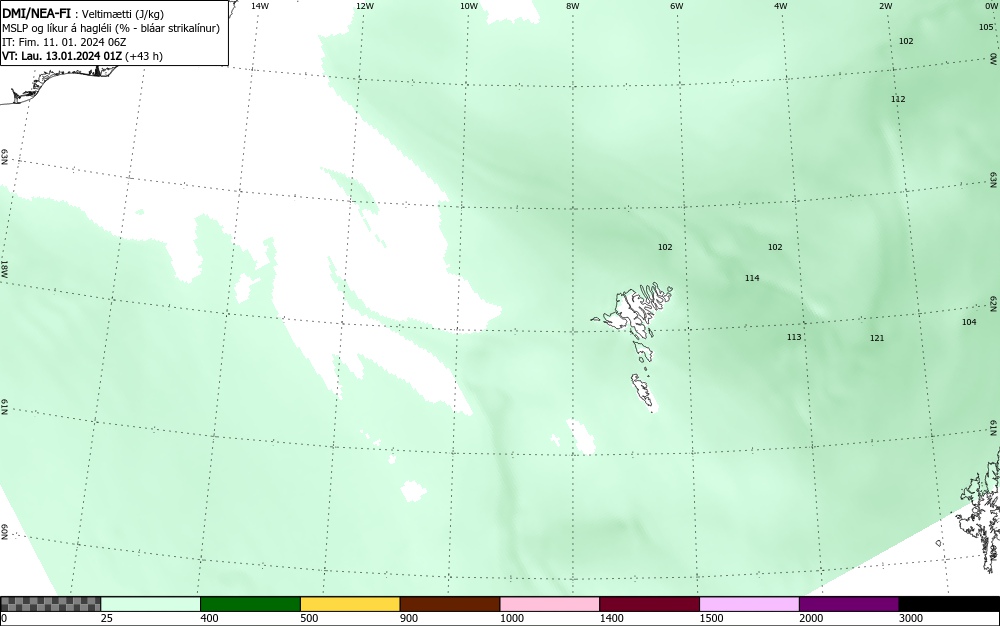Click the "2000" legend scale value
Screen dimensions: 1000x626
point(812,618)
